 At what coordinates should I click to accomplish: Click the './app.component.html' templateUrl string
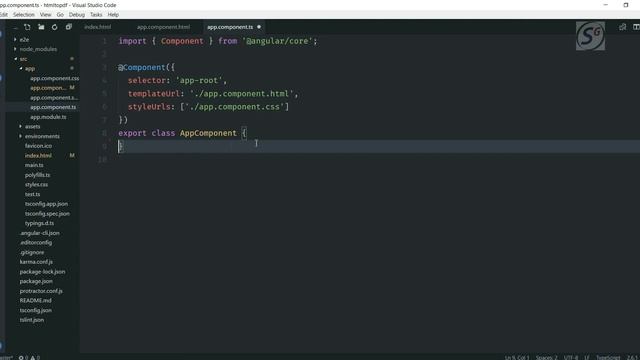tap(241, 93)
